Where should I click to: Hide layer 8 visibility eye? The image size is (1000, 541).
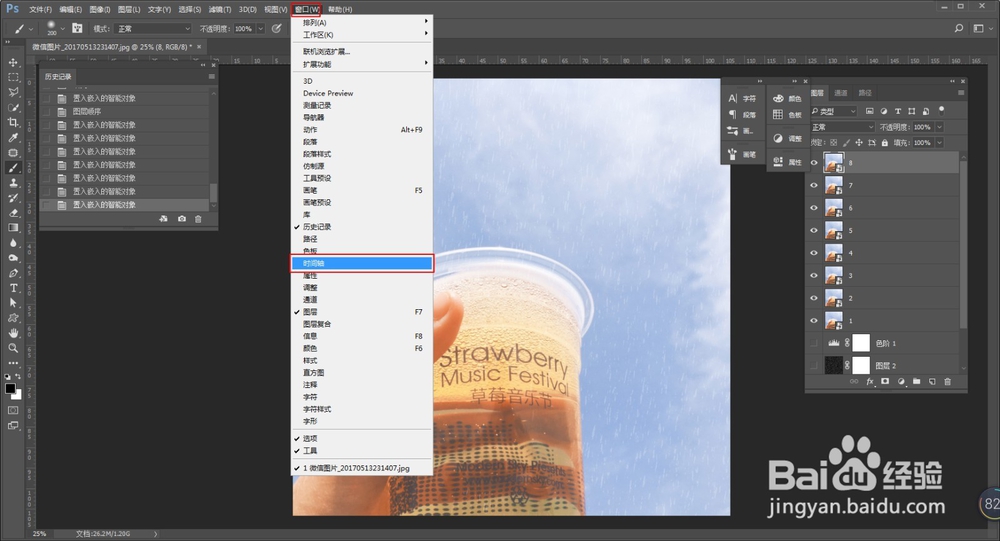(x=814, y=163)
